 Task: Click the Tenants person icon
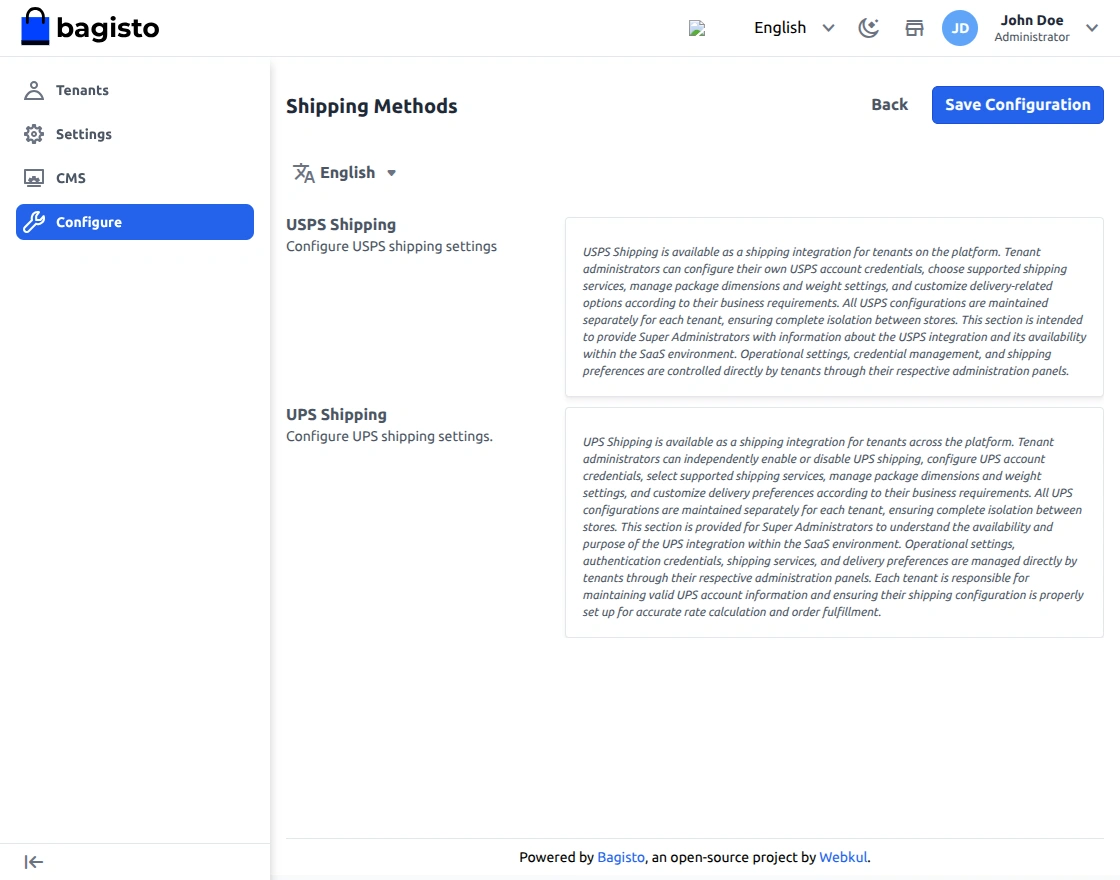coord(34,91)
